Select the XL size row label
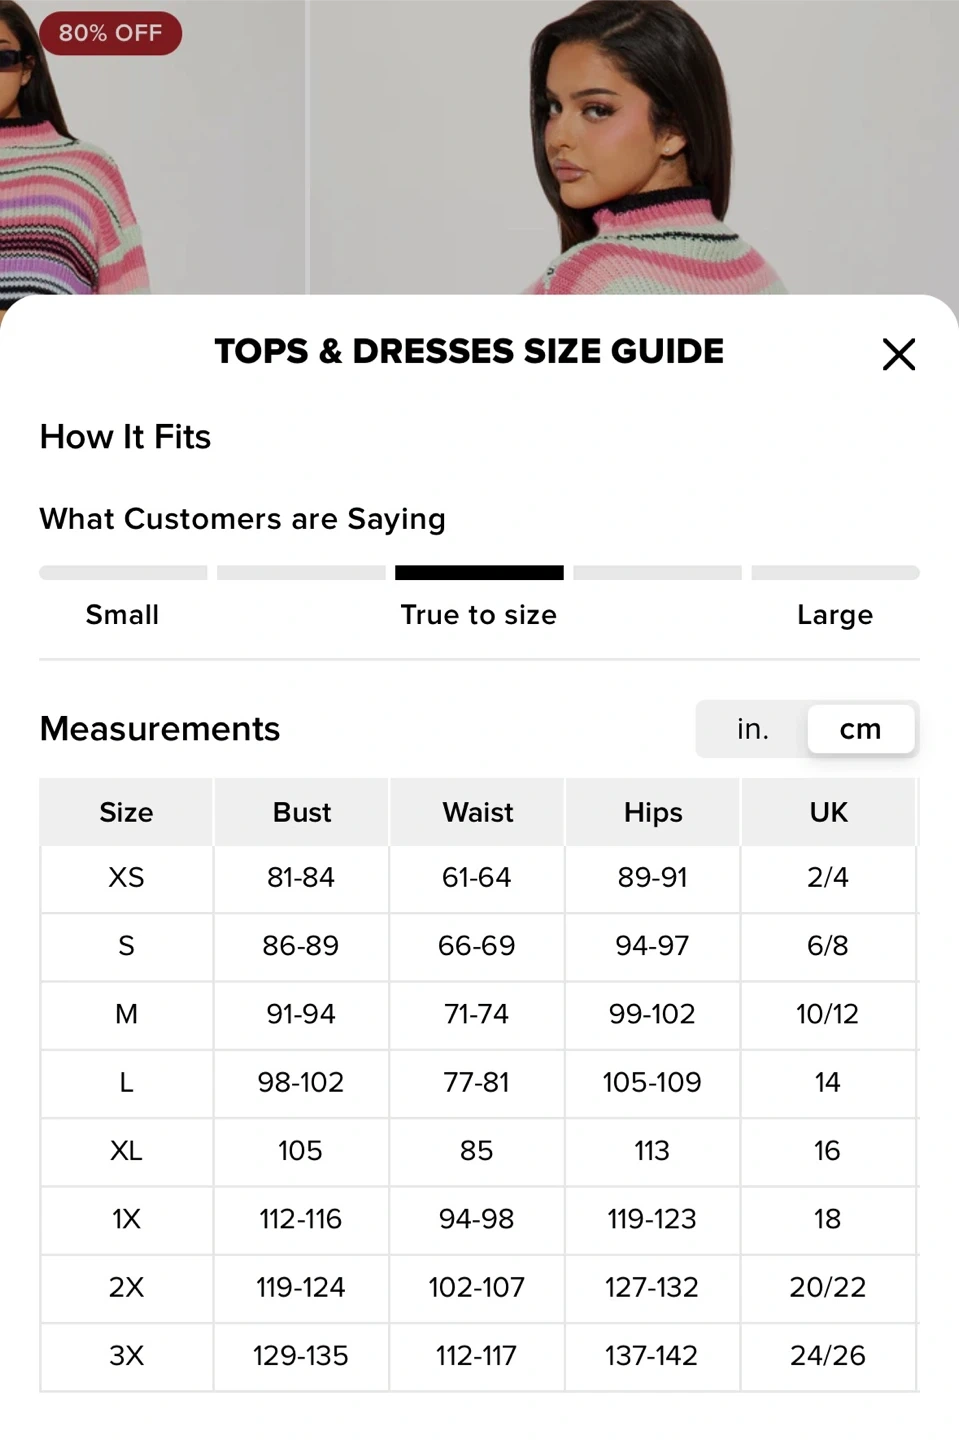This screenshot has width=959, height=1440. (126, 1151)
